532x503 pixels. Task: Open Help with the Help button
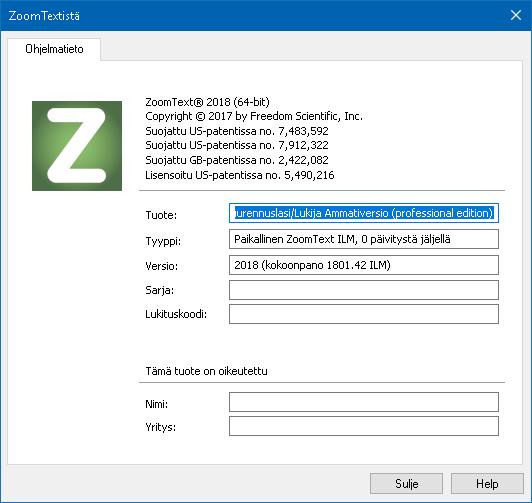click(487, 483)
